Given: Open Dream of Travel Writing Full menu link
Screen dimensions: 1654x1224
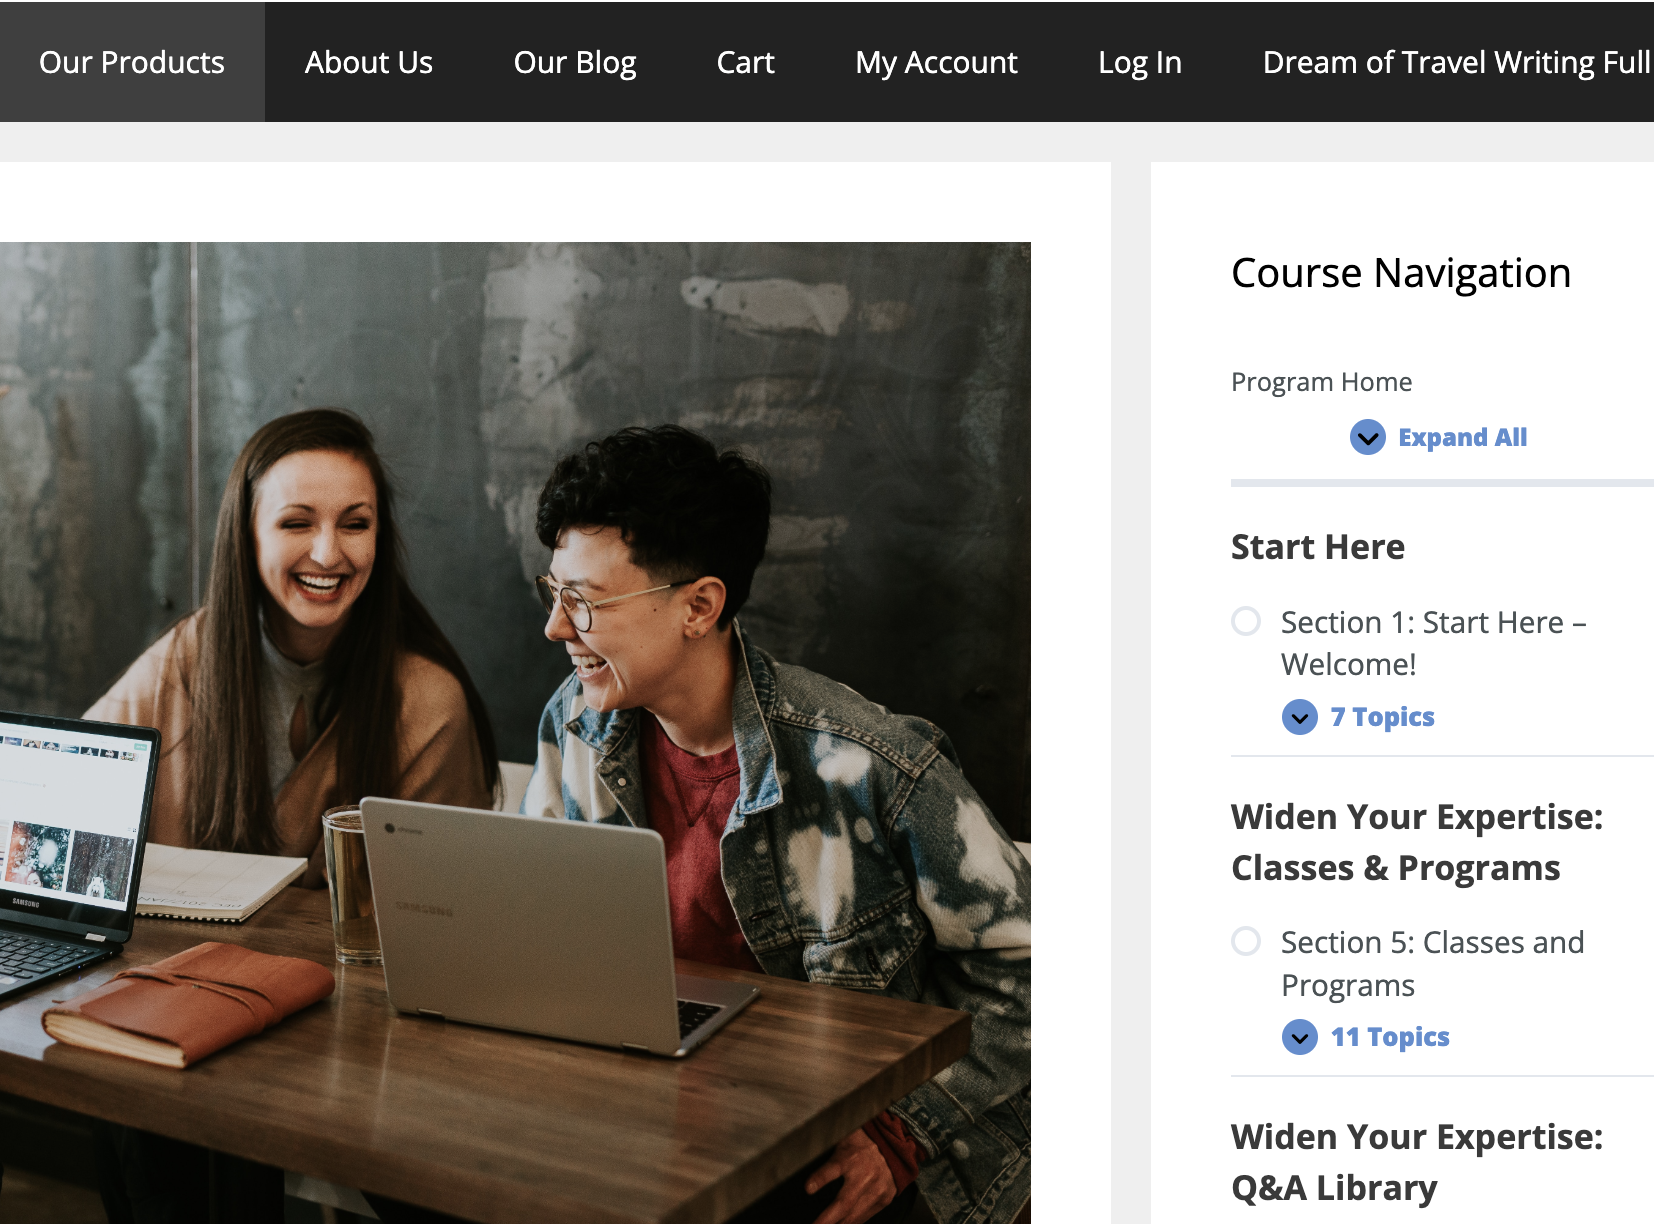Looking at the screenshot, I should tap(1455, 62).
